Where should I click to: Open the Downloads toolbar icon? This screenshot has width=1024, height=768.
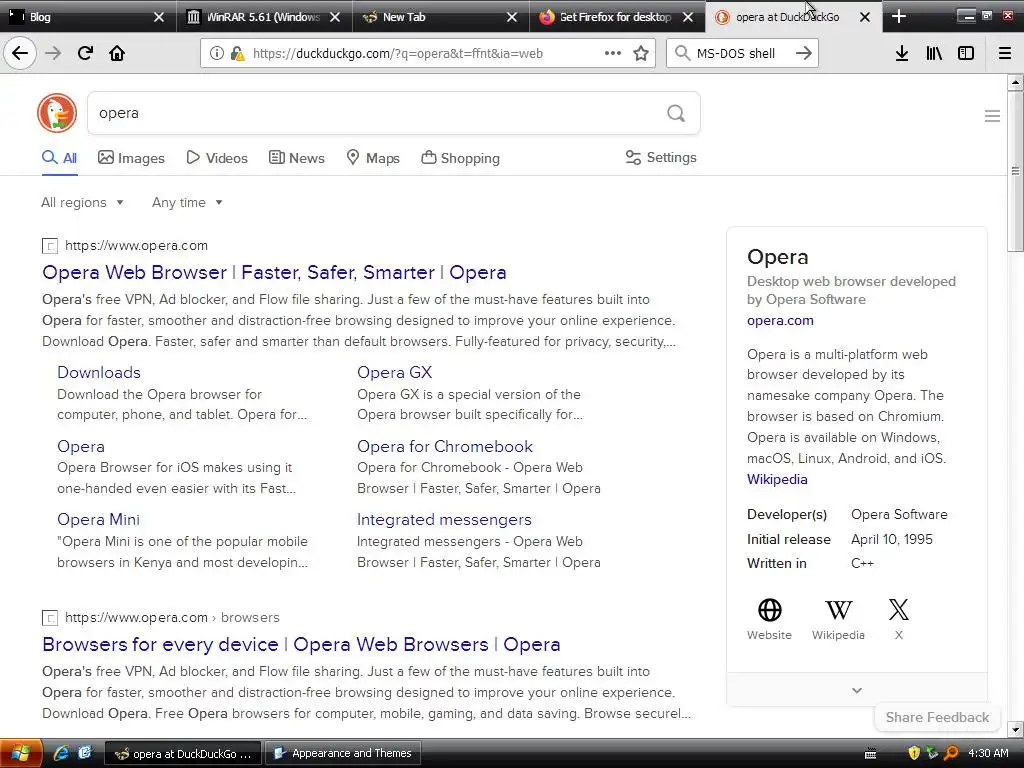pos(902,53)
